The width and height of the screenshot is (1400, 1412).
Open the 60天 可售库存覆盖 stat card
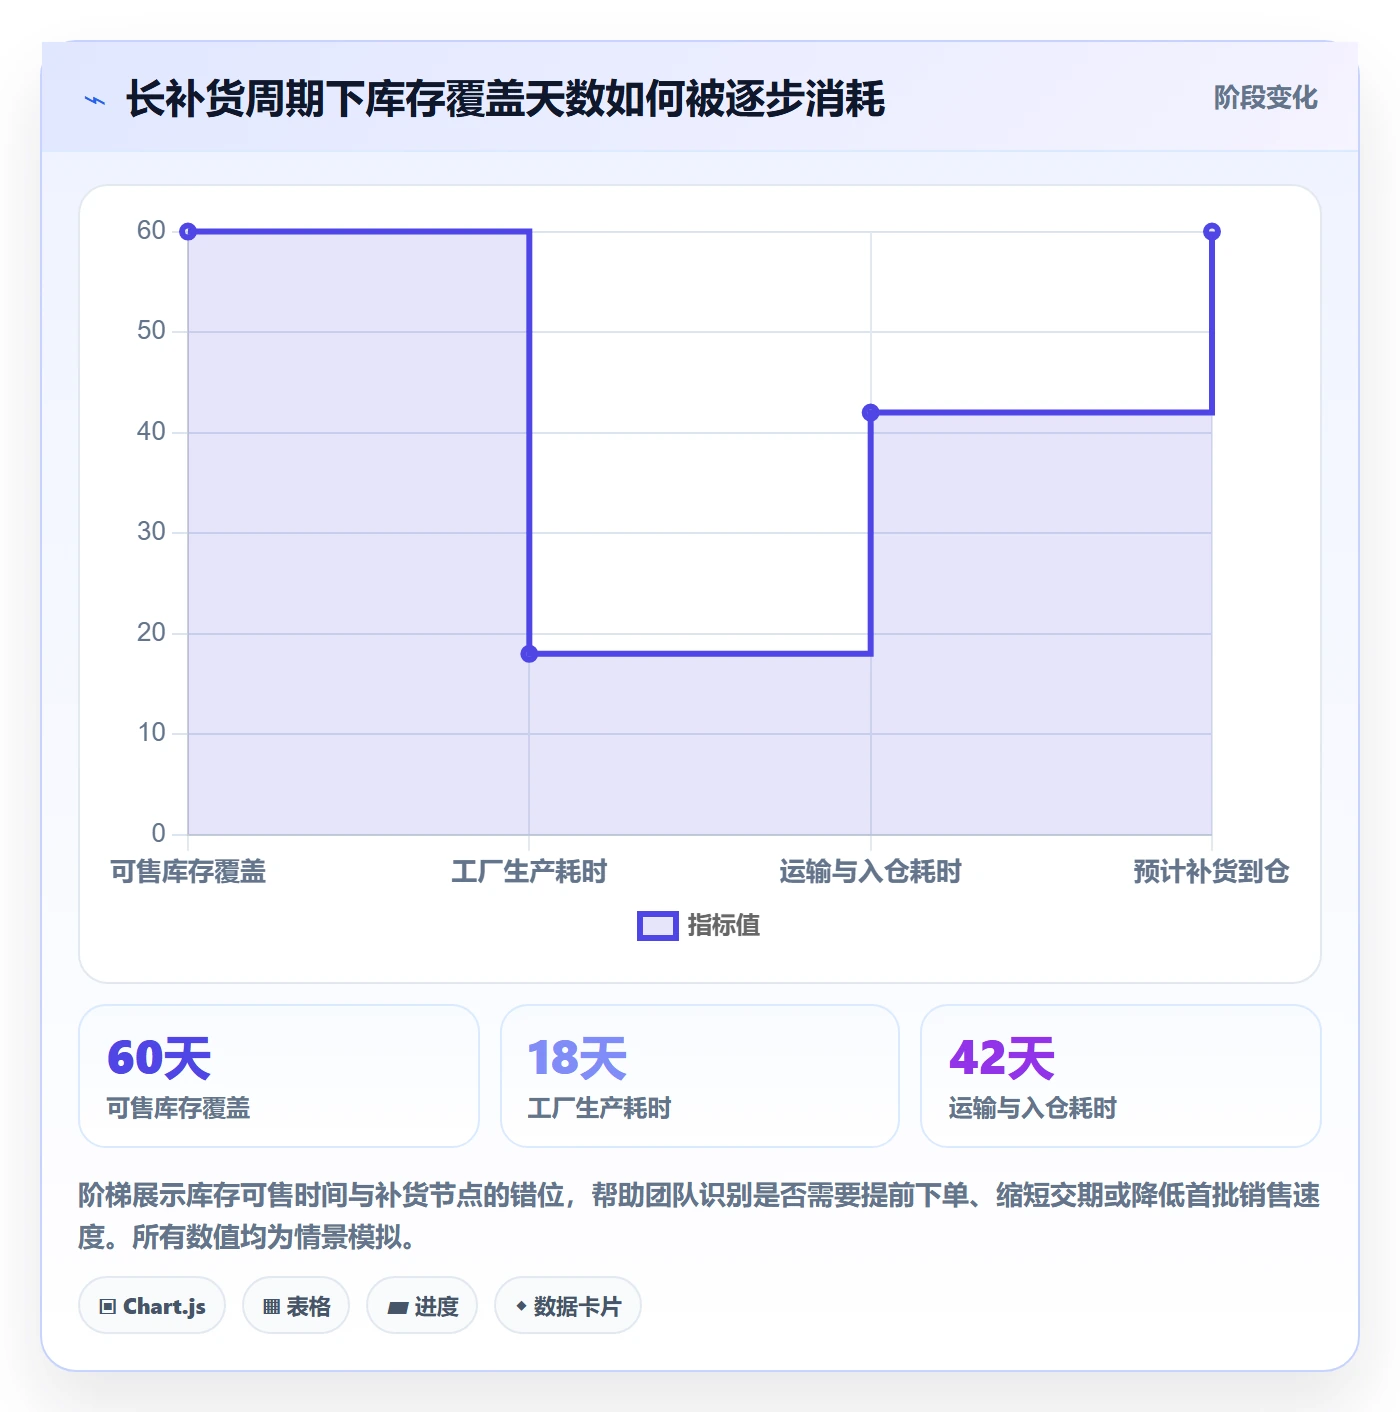pyautogui.click(x=279, y=1076)
